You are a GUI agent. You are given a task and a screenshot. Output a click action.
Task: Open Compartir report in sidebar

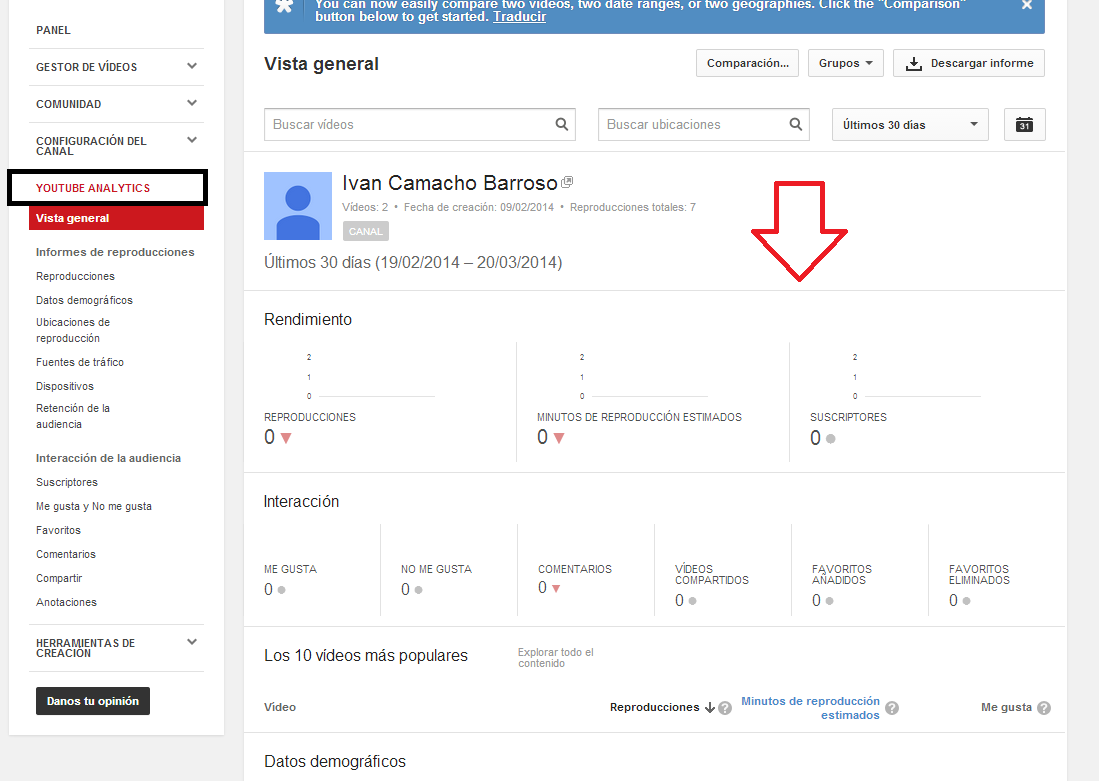tap(59, 578)
